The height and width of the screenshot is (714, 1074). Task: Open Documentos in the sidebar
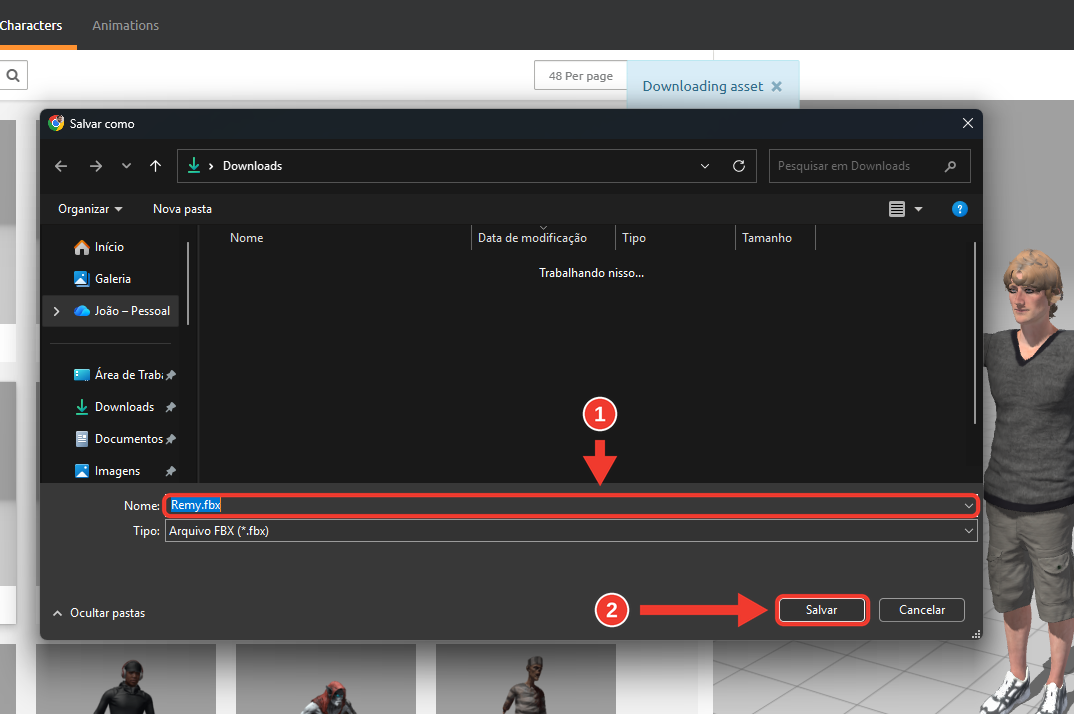(x=119, y=439)
